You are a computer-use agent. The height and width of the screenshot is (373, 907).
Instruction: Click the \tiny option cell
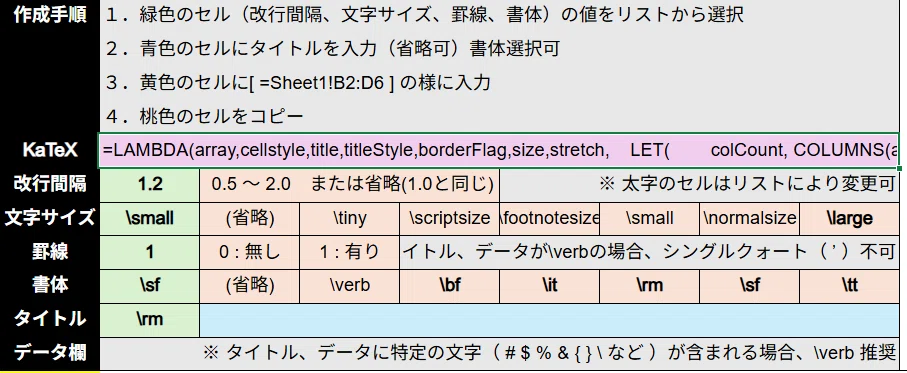(349, 218)
